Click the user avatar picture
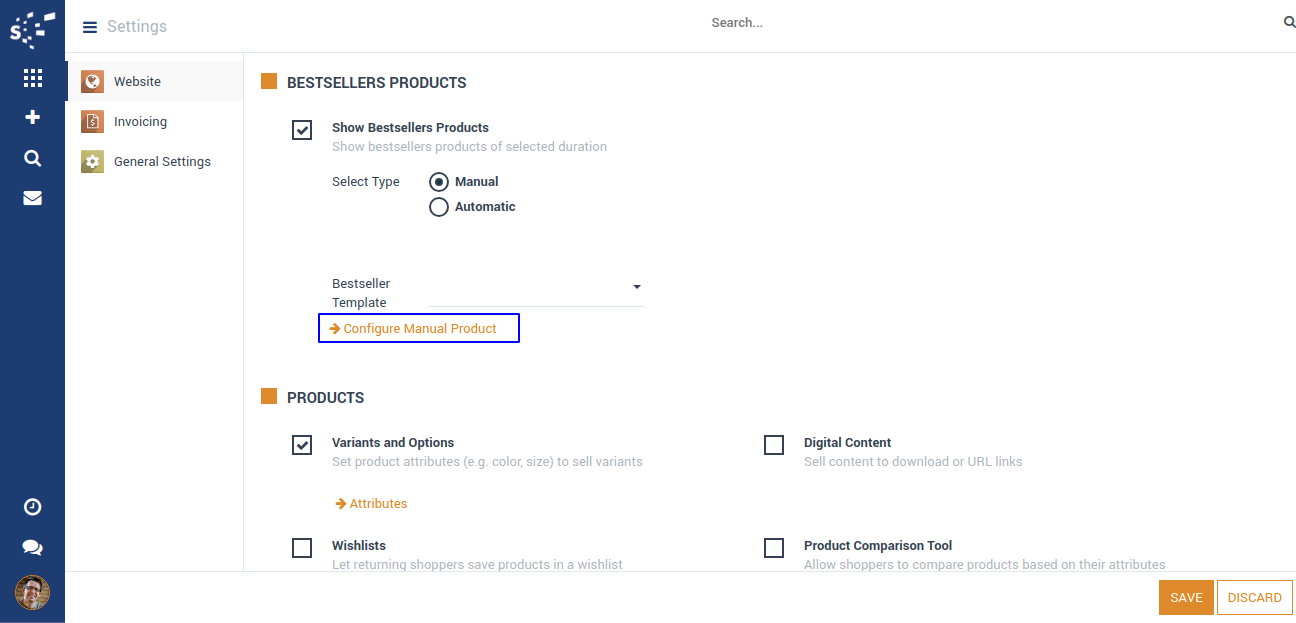 coord(33,593)
